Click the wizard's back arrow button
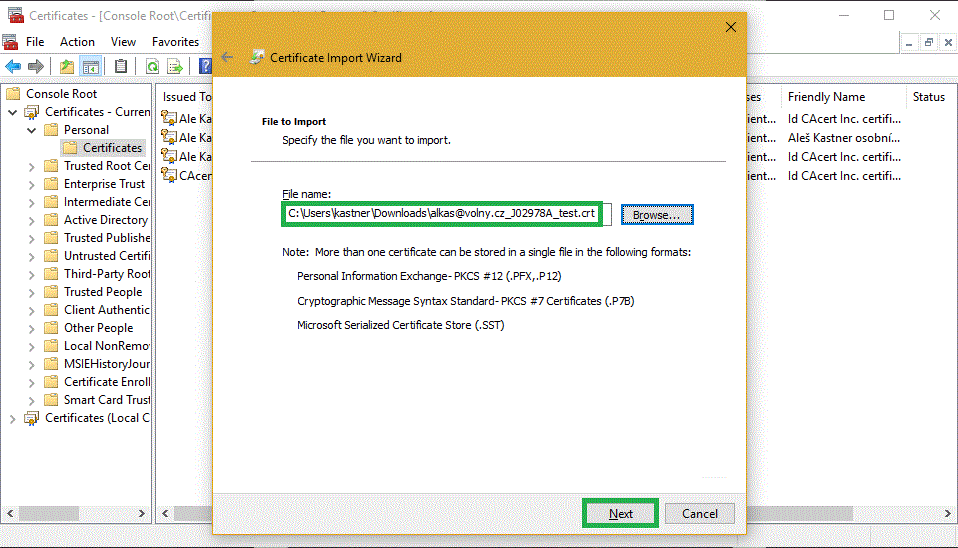 click(227, 57)
